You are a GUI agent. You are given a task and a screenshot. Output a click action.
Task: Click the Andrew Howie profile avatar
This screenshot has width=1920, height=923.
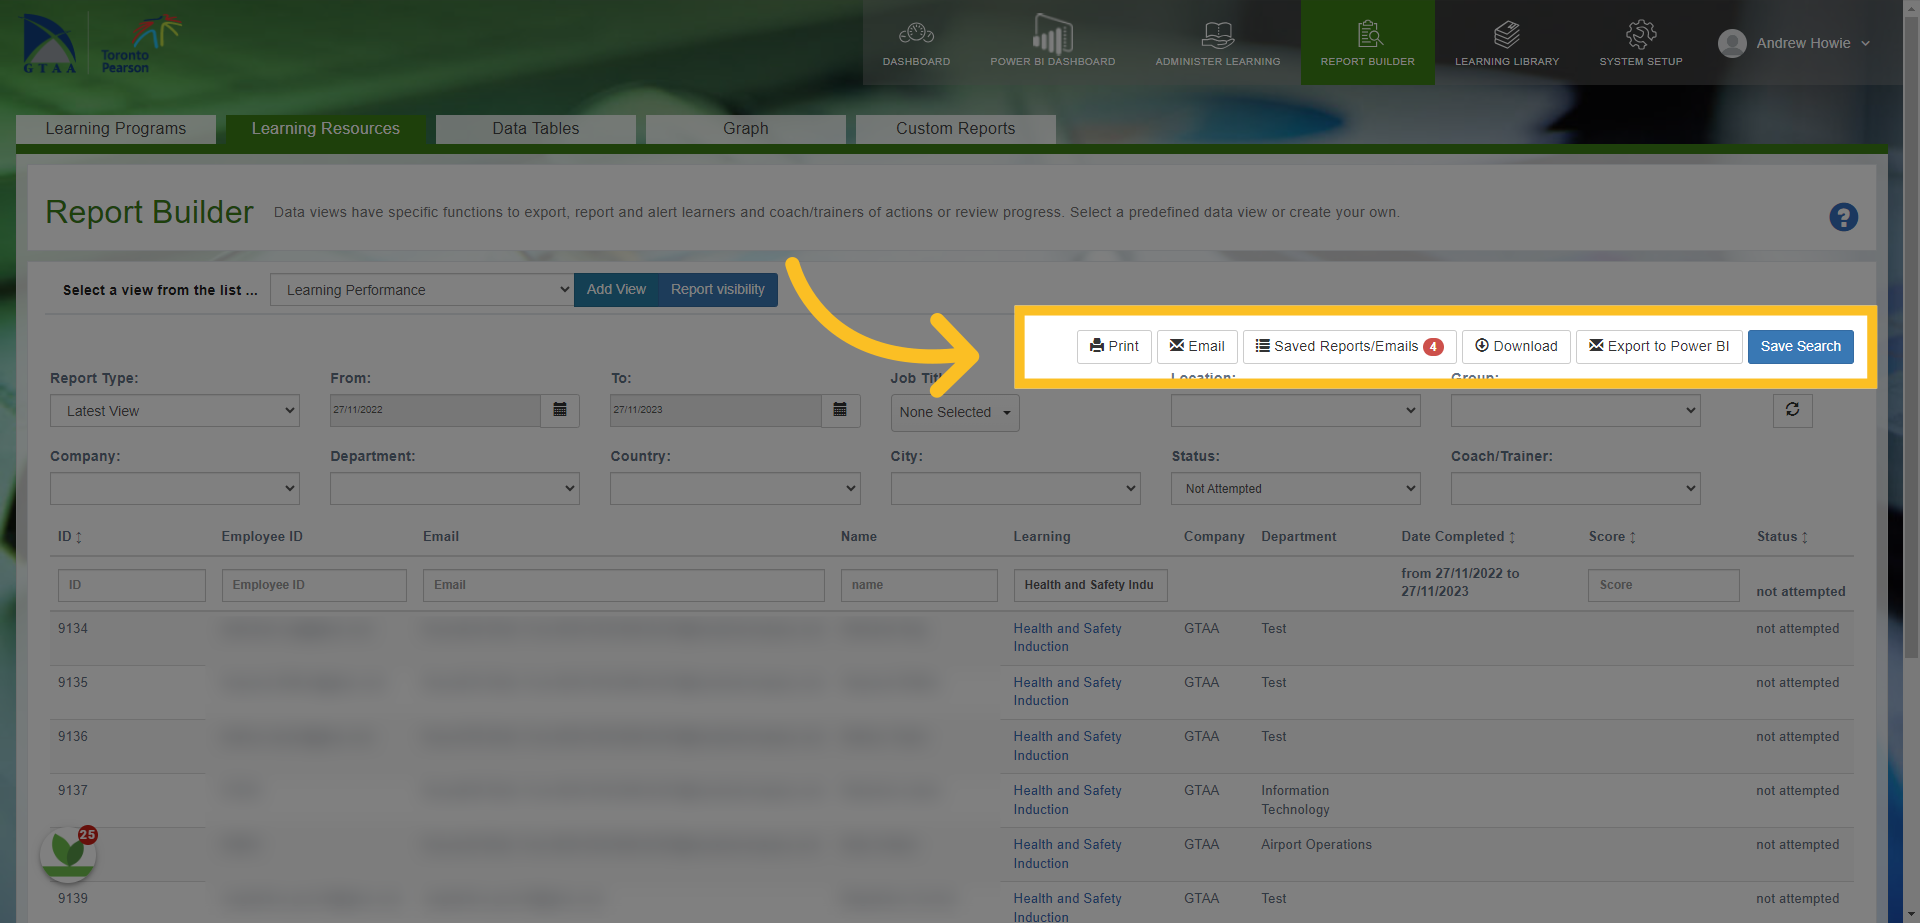coord(1732,43)
